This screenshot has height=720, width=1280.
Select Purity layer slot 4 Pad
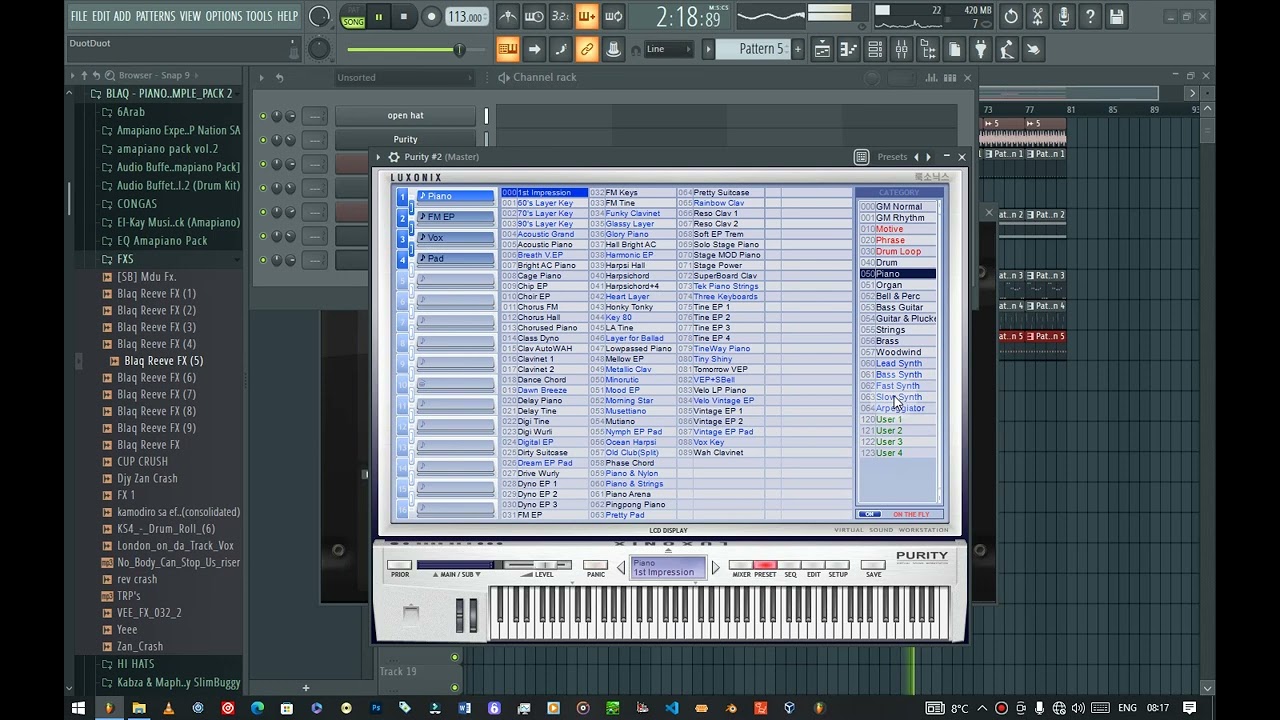pos(455,259)
